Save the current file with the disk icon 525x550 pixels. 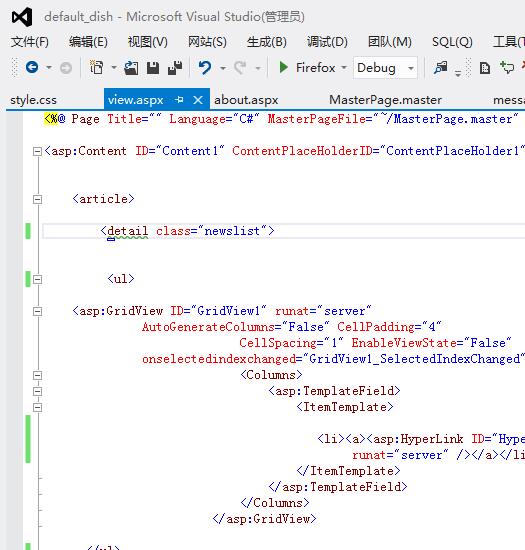(x=153, y=68)
